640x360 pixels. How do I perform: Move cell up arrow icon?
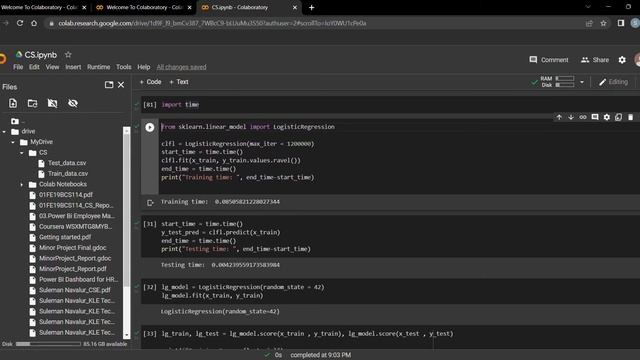[559, 117]
